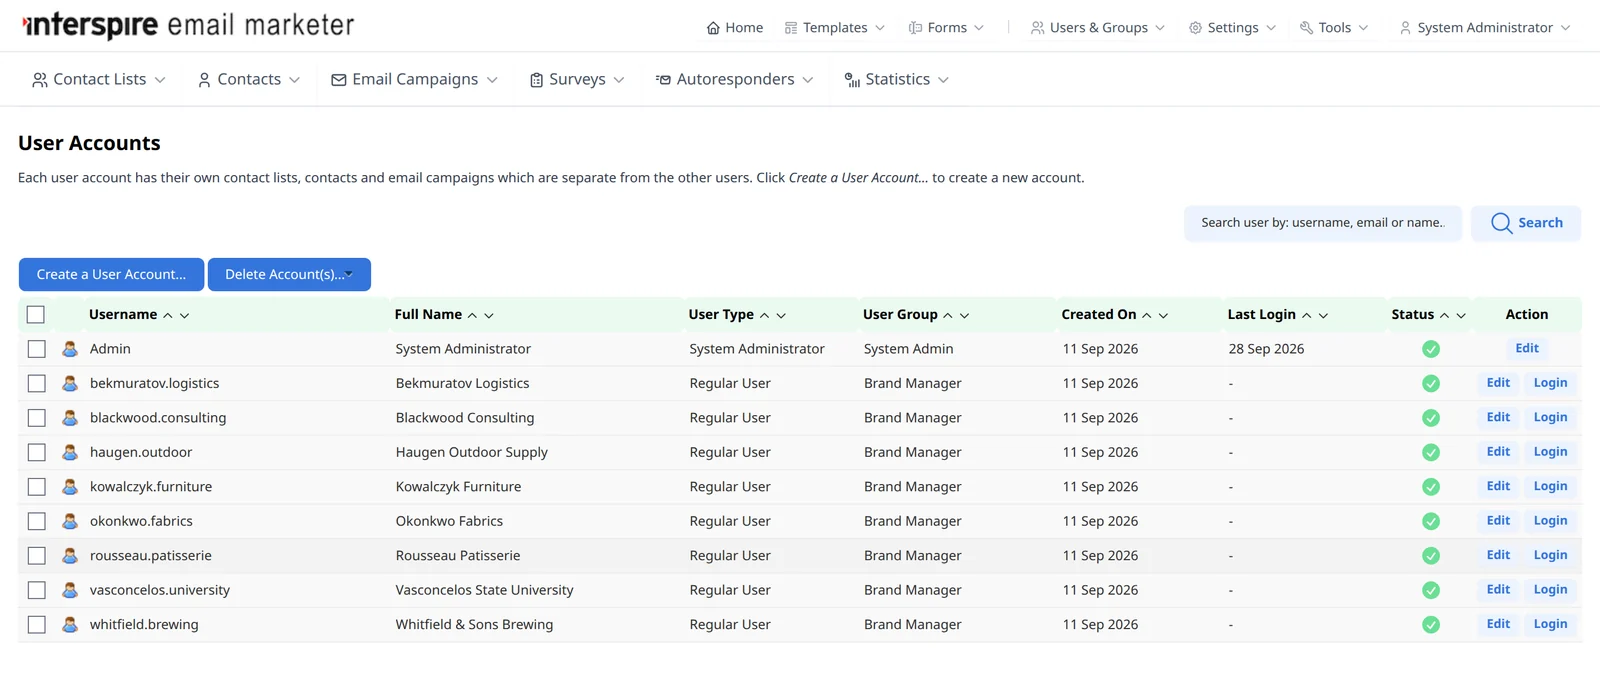Image resolution: width=1600 pixels, height=678 pixels.
Task: Sort Username column descending arrow
Action: (x=184, y=315)
